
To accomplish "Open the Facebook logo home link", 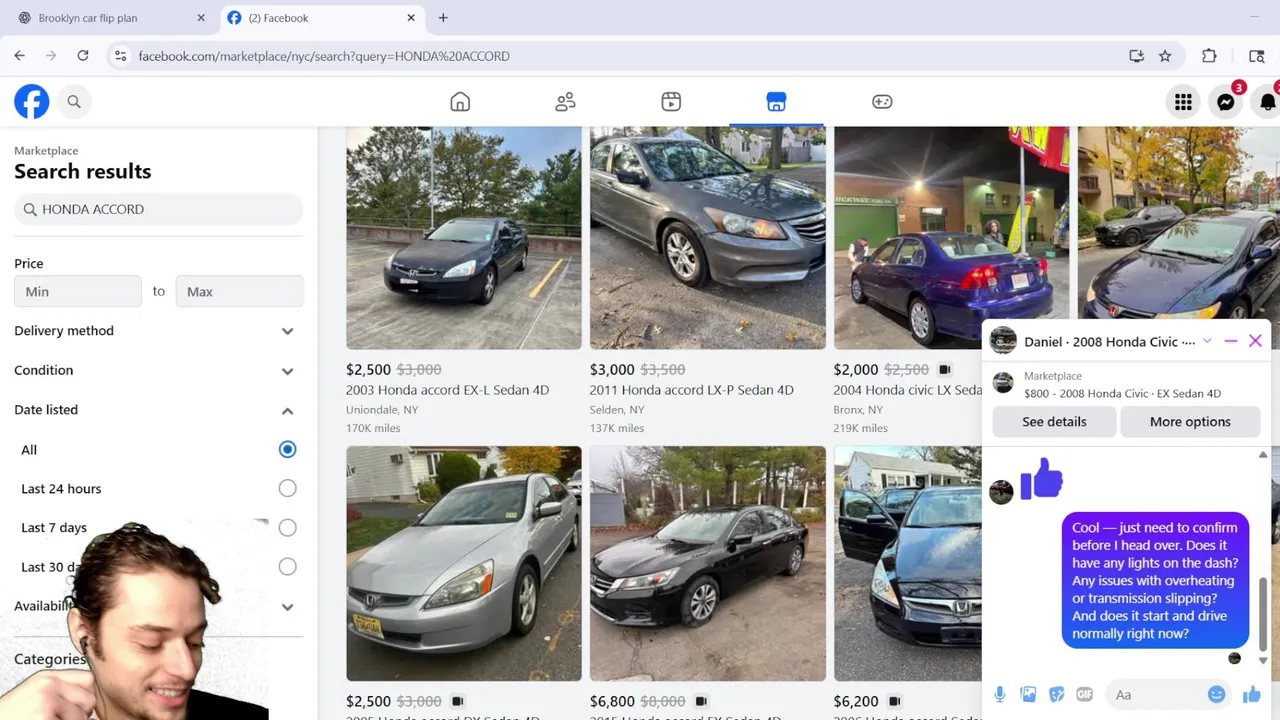I will [x=32, y=101].
